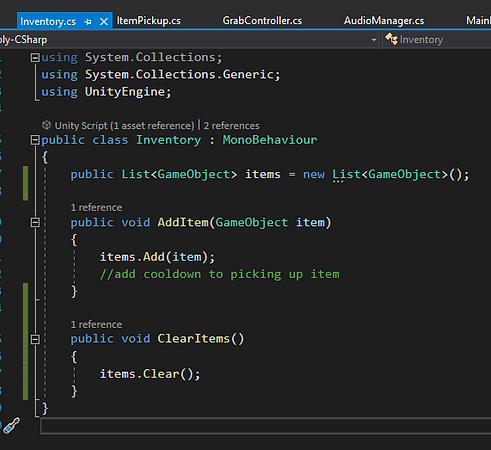The height and width of the screenshot is (450, 491).
Task: Close the Inventory.cs tab
Action: (x=104, y=22)
